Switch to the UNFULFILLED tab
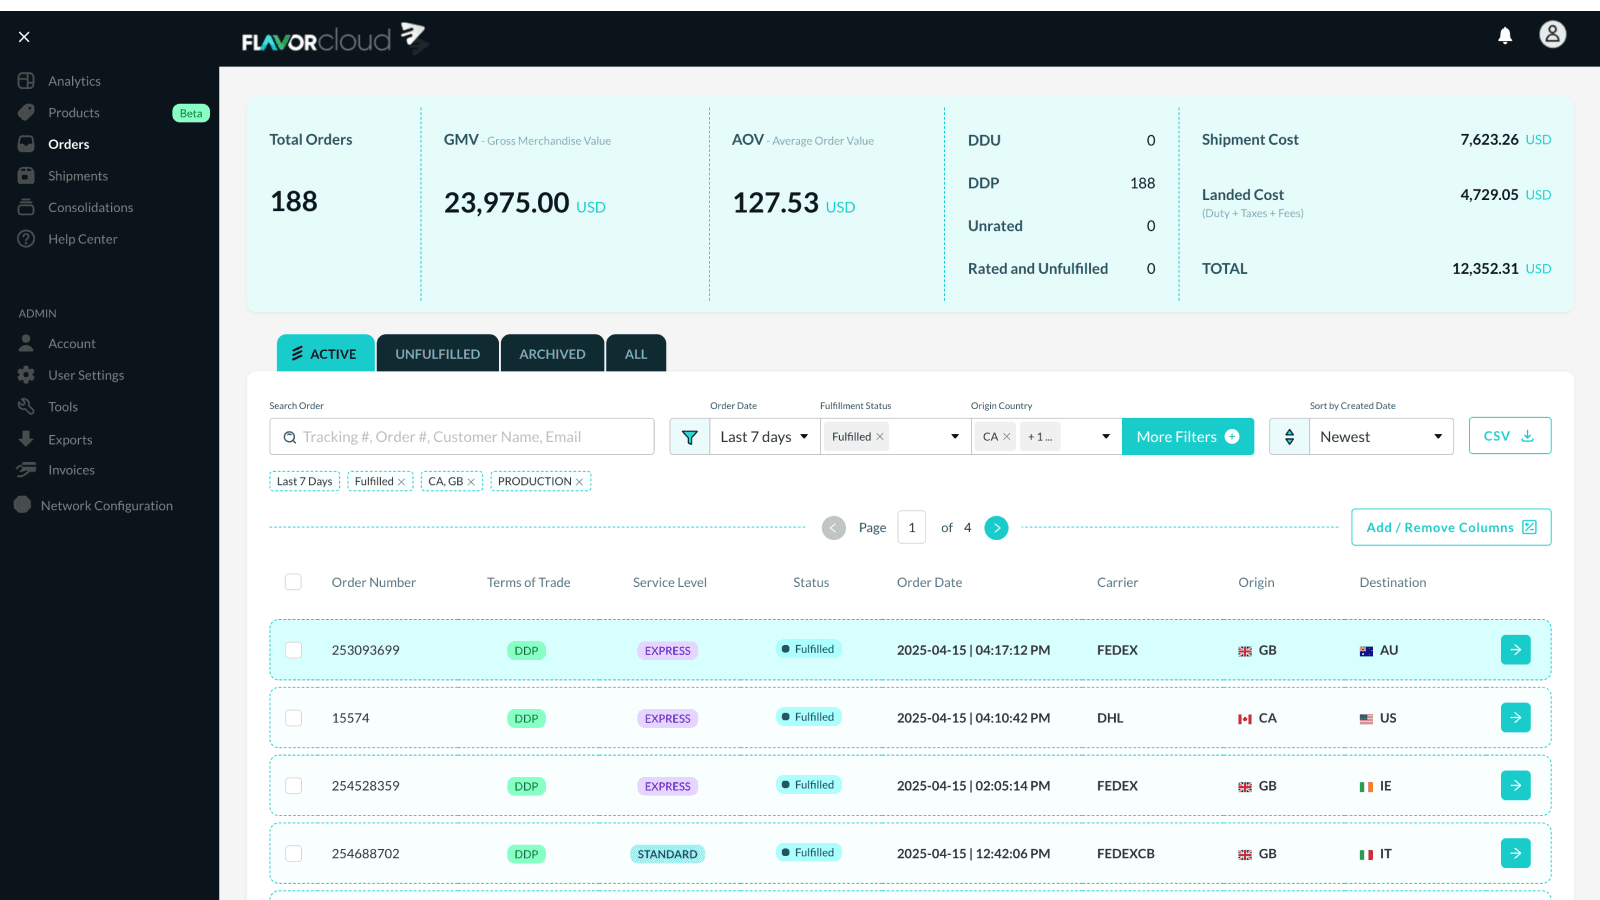This screenshot has height=900, width=1600. point(437,353)
